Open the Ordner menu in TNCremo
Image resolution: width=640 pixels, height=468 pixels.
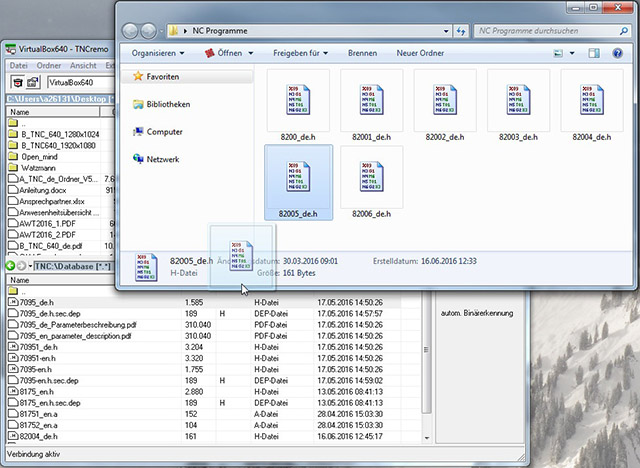(x=48, y=65)
